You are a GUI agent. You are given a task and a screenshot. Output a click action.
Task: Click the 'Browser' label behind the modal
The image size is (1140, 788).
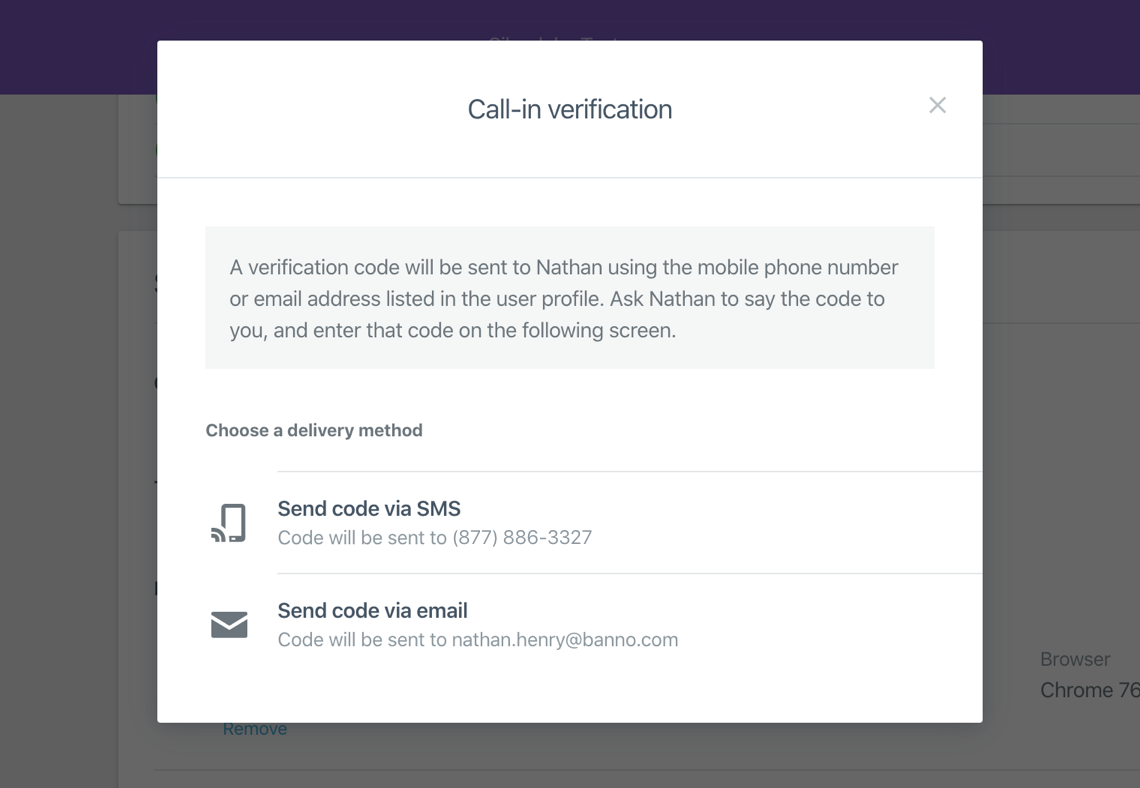click(x=1074, y=659)
